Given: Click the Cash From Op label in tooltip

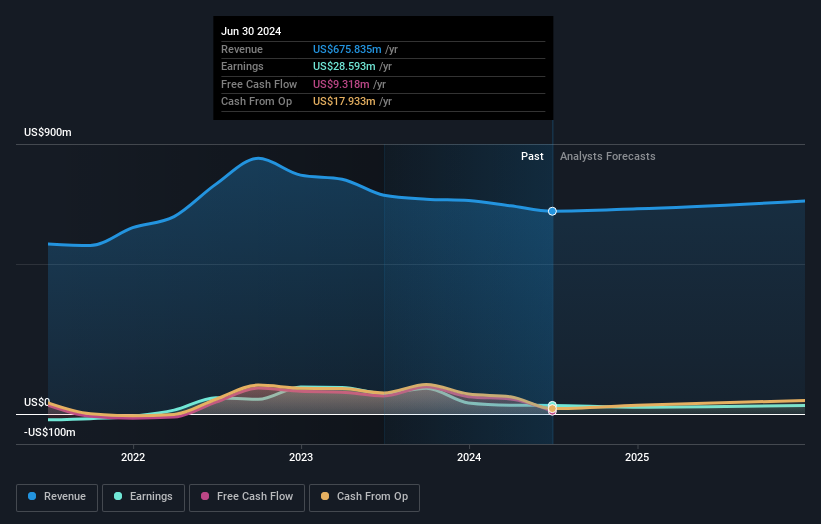Looking at the screenshot, I should (257, 102).
